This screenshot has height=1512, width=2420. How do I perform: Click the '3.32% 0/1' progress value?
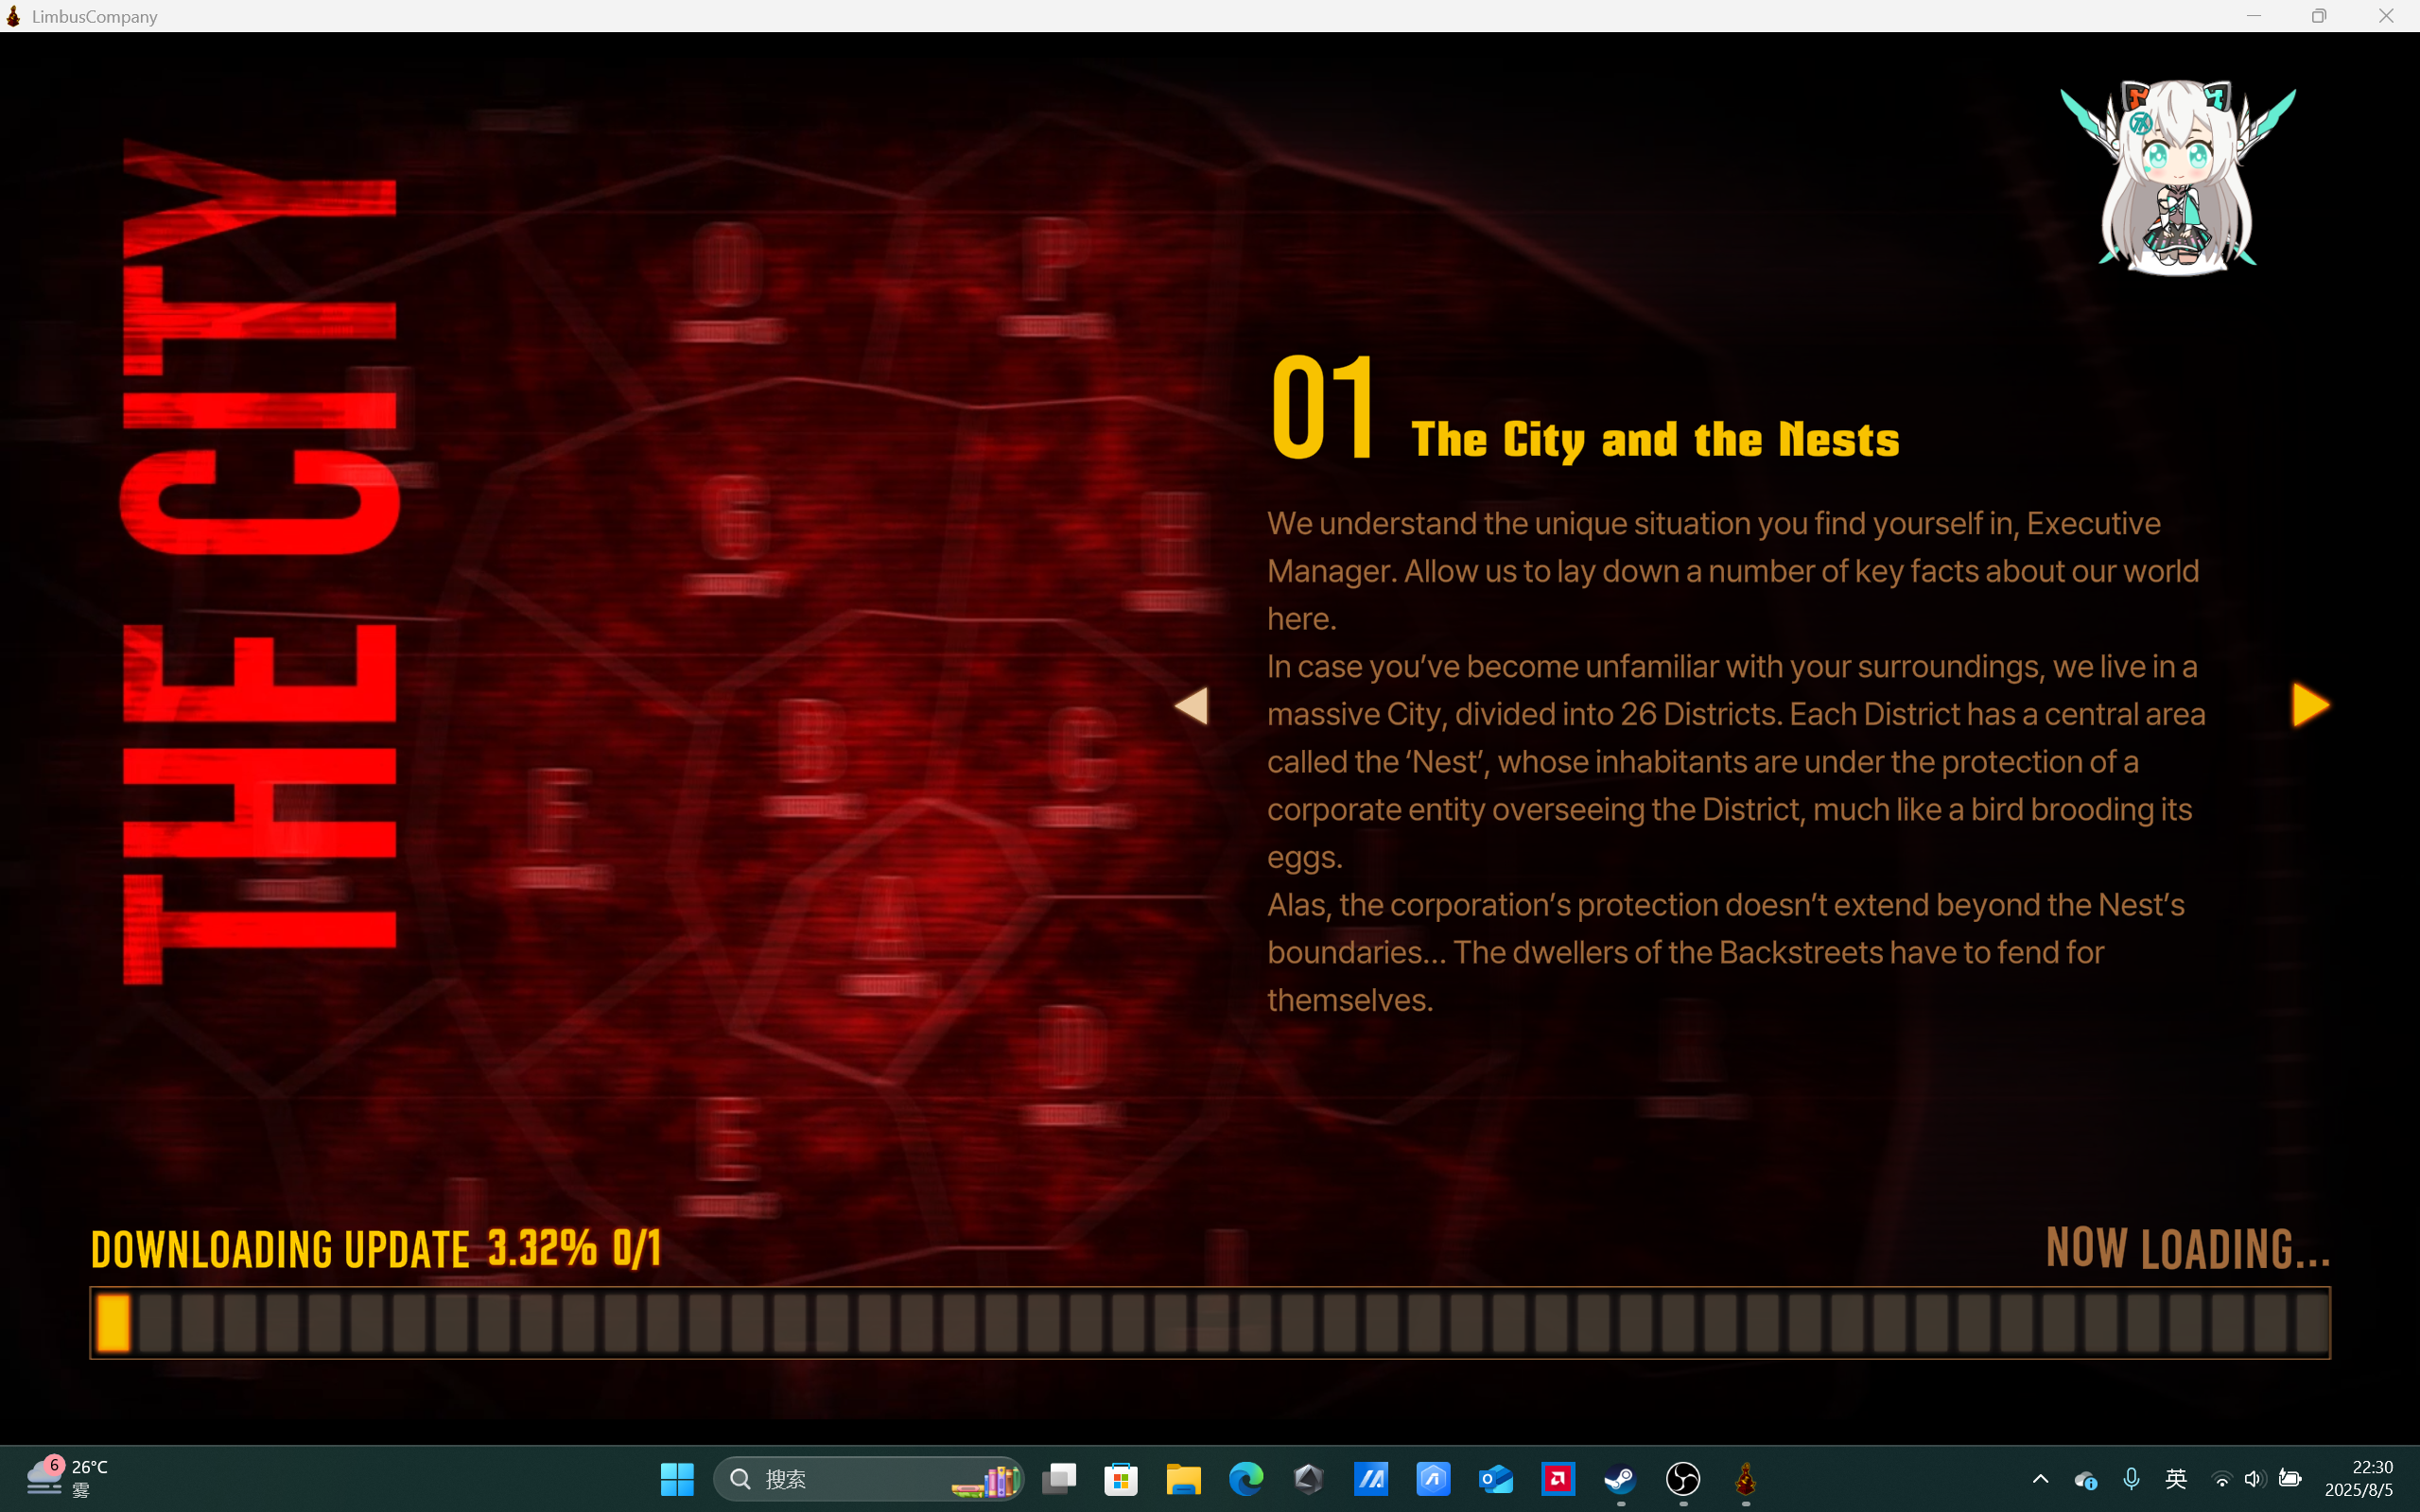575,1248
